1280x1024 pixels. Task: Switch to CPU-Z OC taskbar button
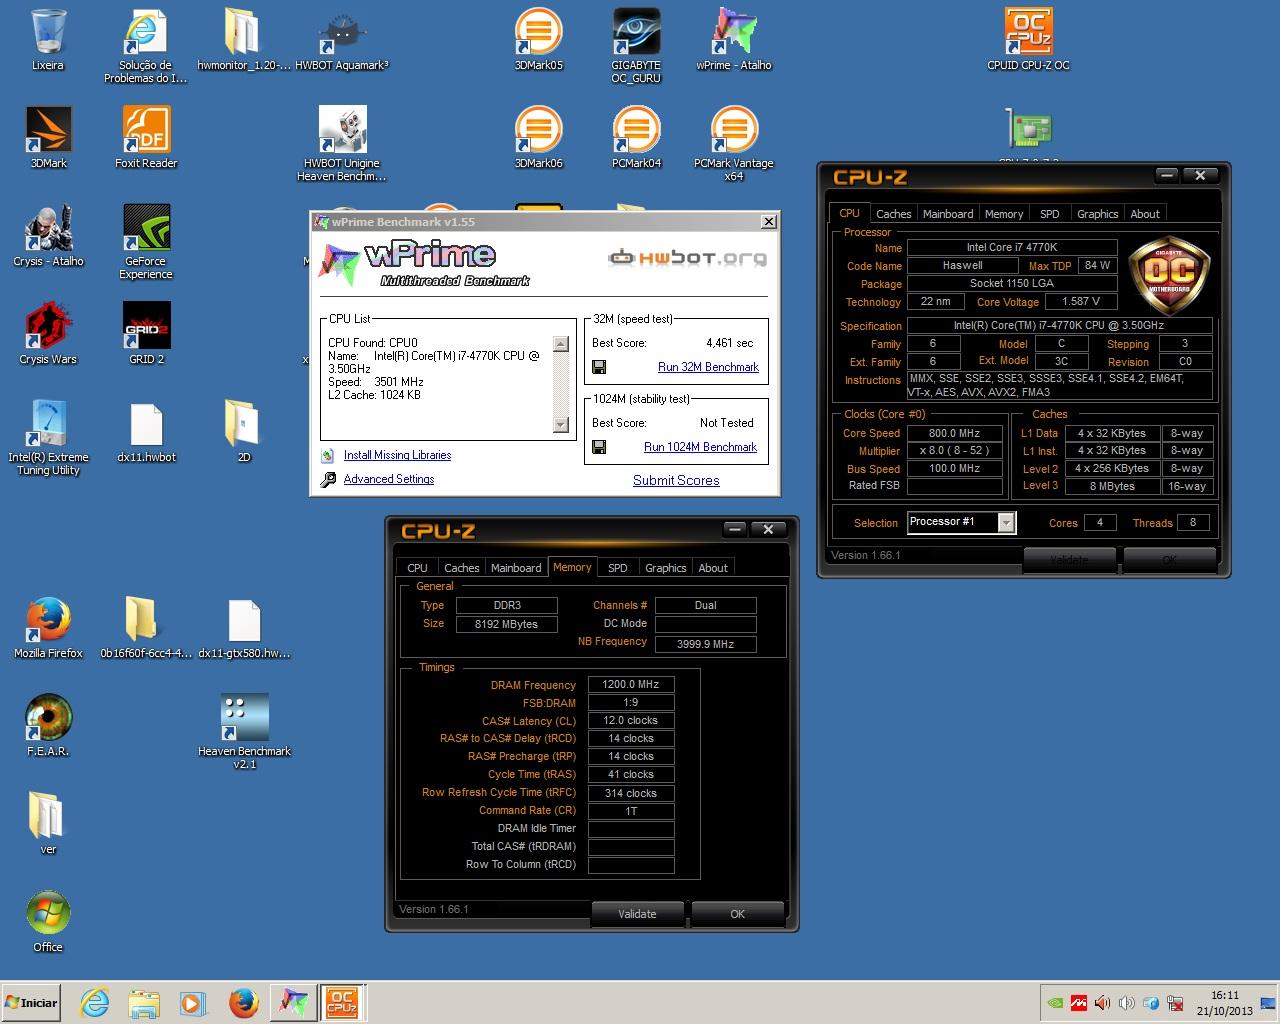tap(342, 1002)
